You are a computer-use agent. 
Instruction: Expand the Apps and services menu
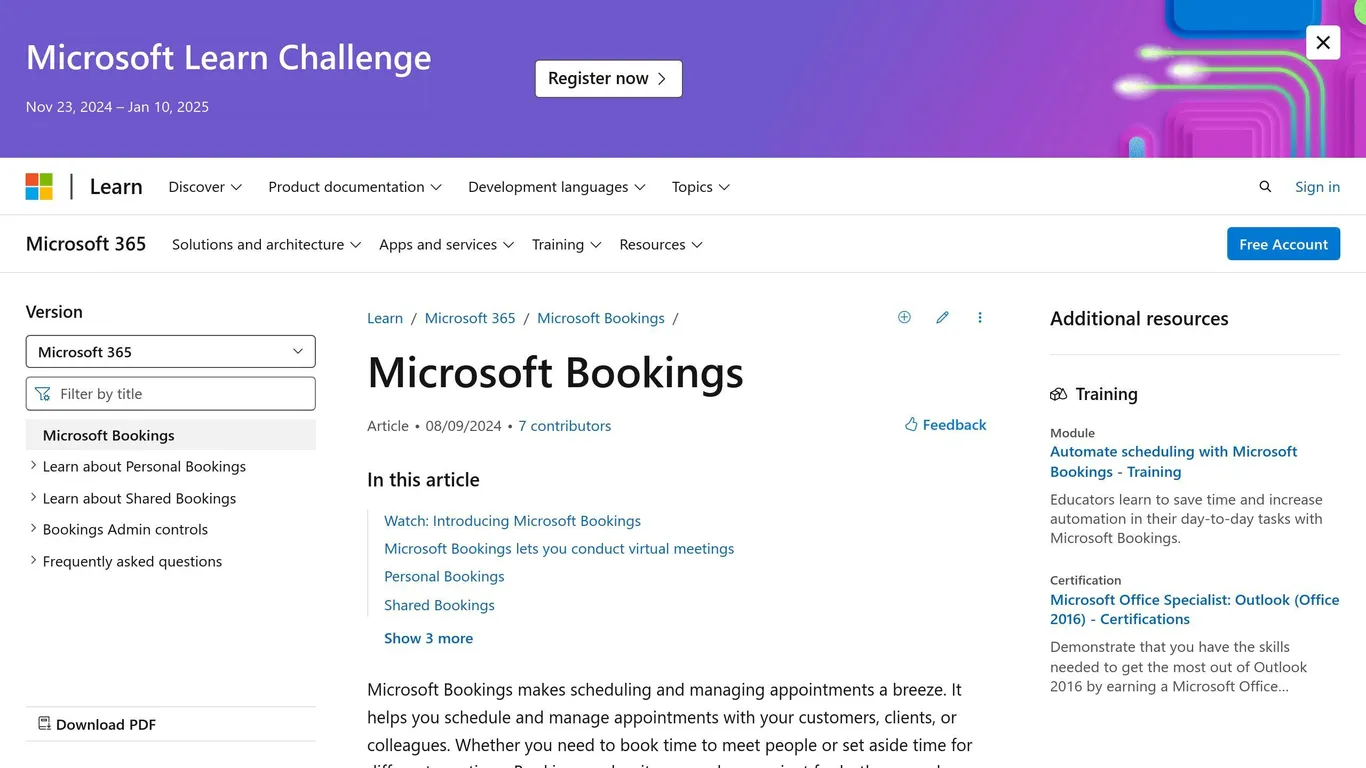(446, 244)
